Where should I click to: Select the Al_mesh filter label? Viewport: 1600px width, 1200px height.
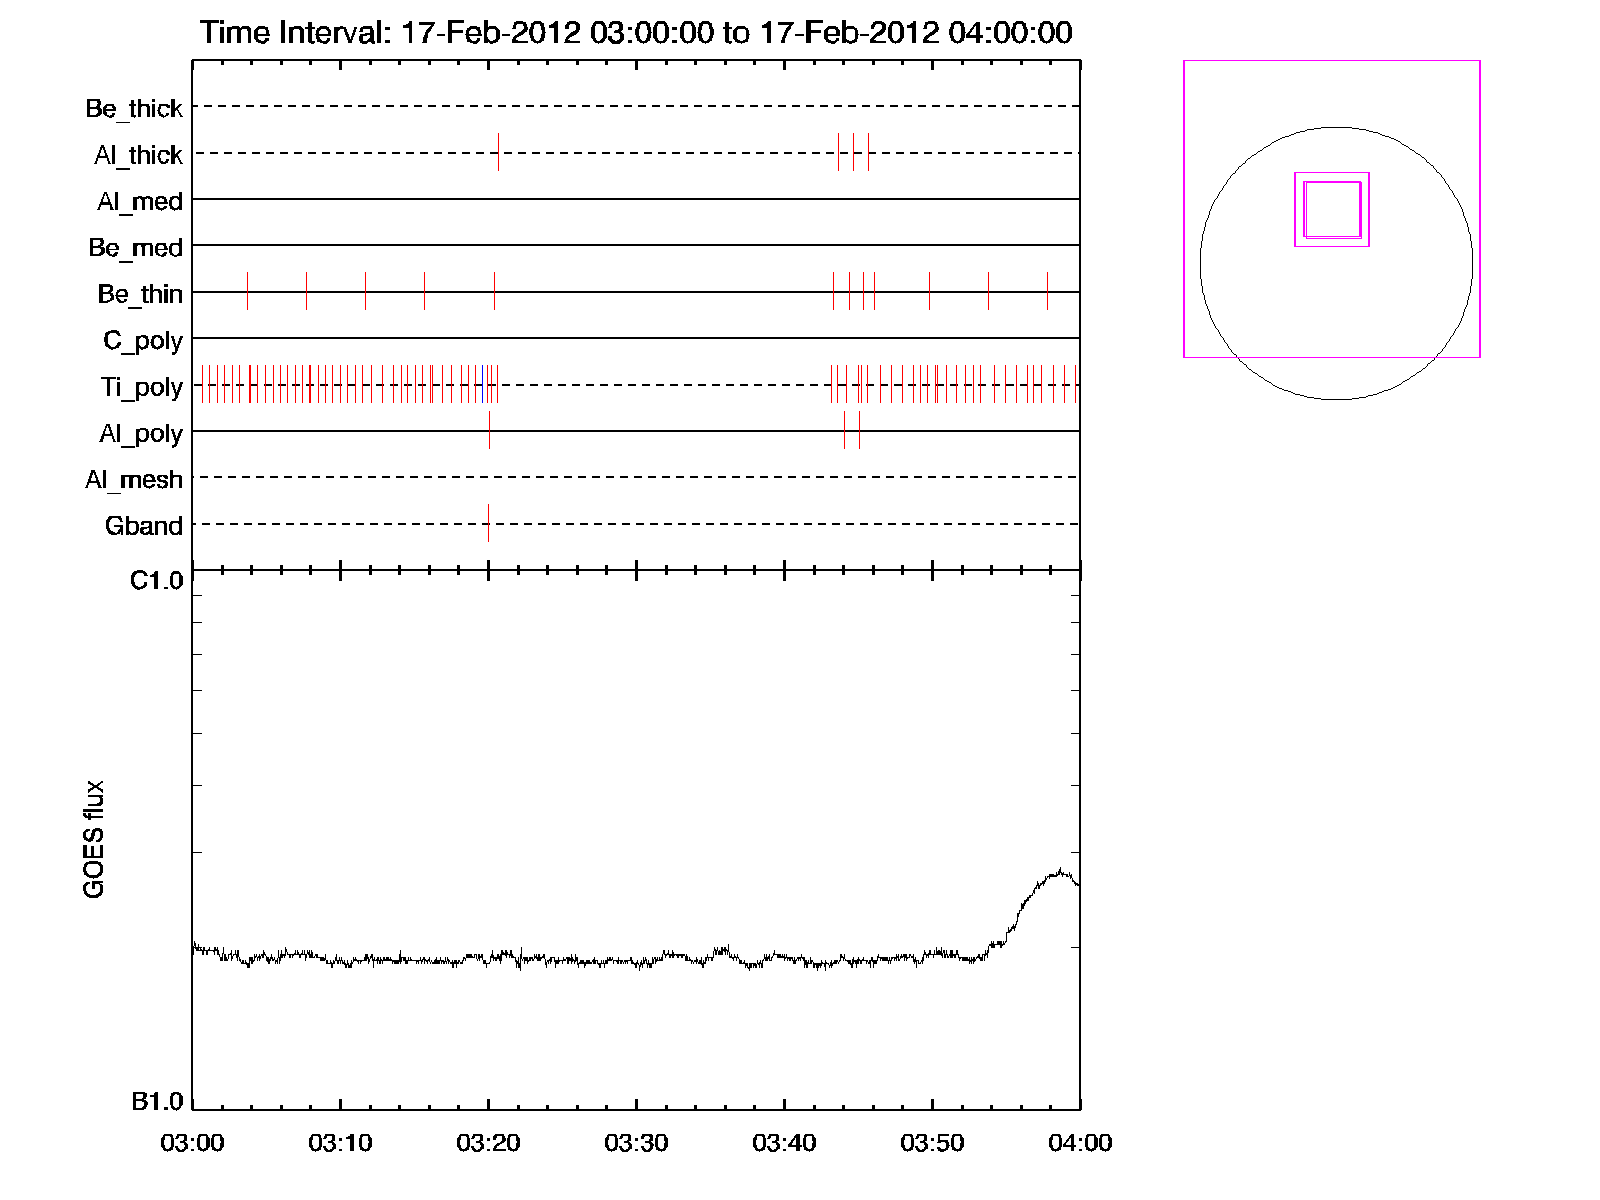[134, 480]
